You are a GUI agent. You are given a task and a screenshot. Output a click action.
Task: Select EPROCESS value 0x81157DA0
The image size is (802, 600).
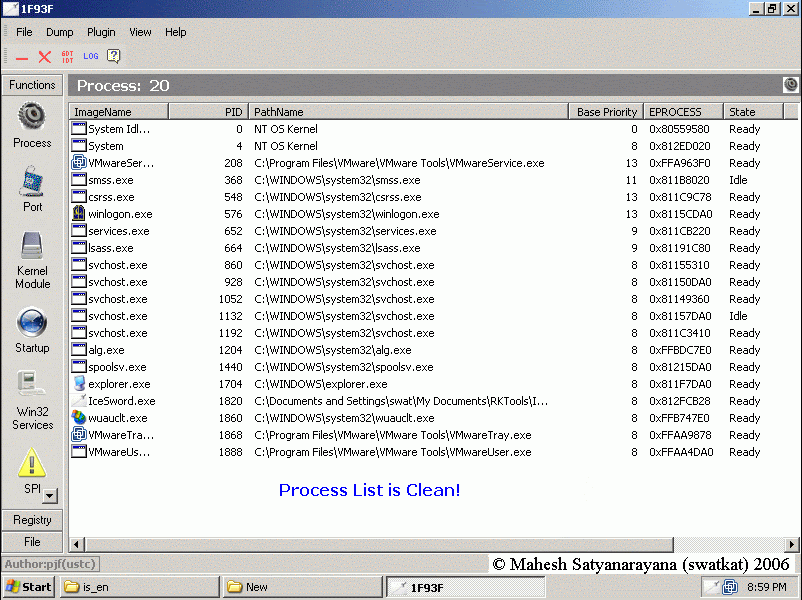(680, 316)
